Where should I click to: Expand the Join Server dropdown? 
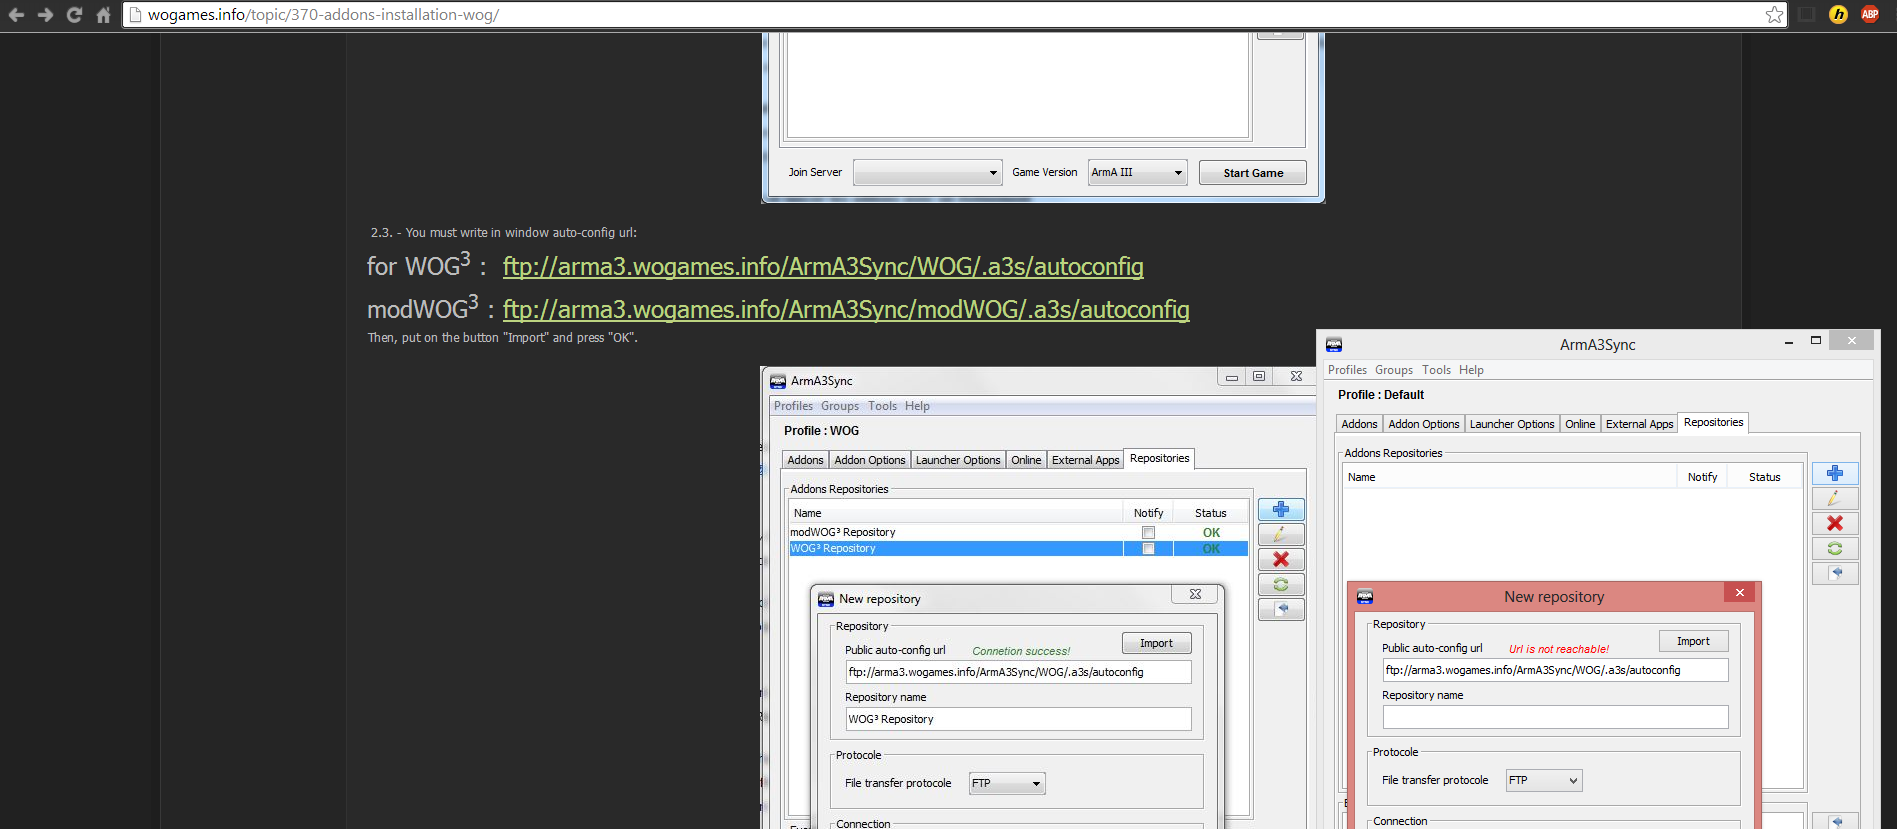pos(927,172)
